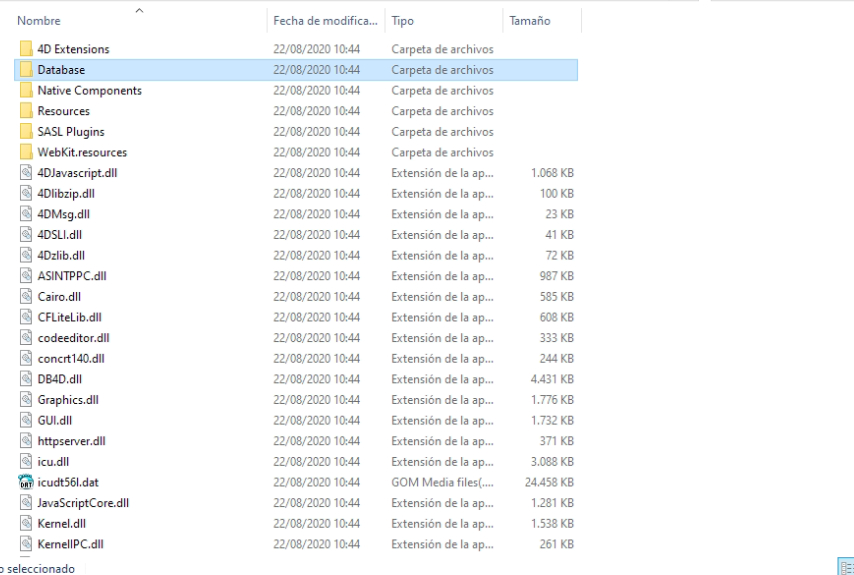Click the ASINTPPC.dll file icon

(26, 276)
